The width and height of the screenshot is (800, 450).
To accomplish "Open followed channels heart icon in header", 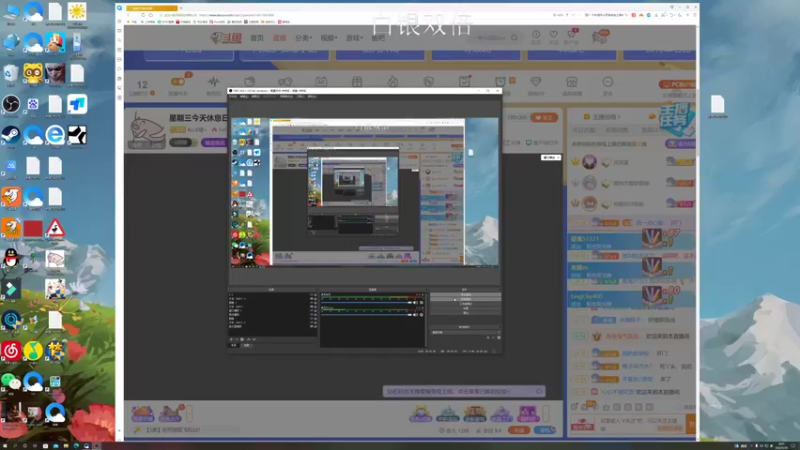I will click(x=554, y=35).
